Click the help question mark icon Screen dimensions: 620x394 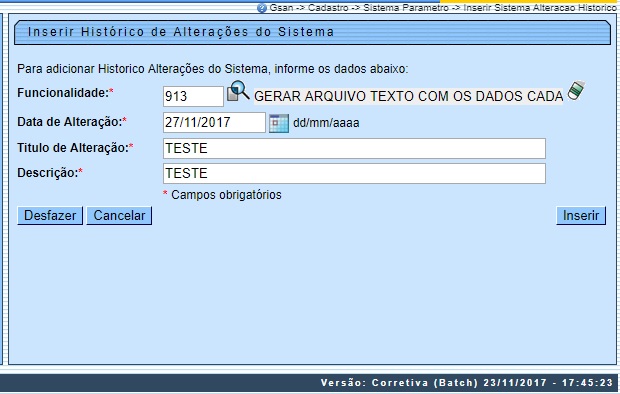click(262, 8)
